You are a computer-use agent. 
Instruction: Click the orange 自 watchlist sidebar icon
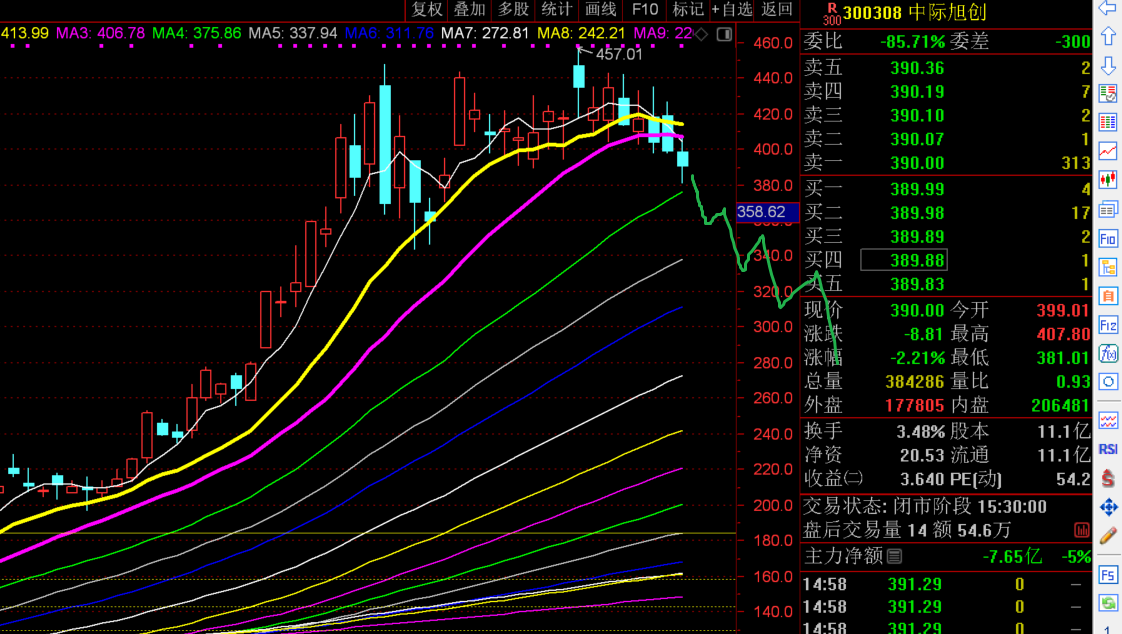[x=1108, y=296]
